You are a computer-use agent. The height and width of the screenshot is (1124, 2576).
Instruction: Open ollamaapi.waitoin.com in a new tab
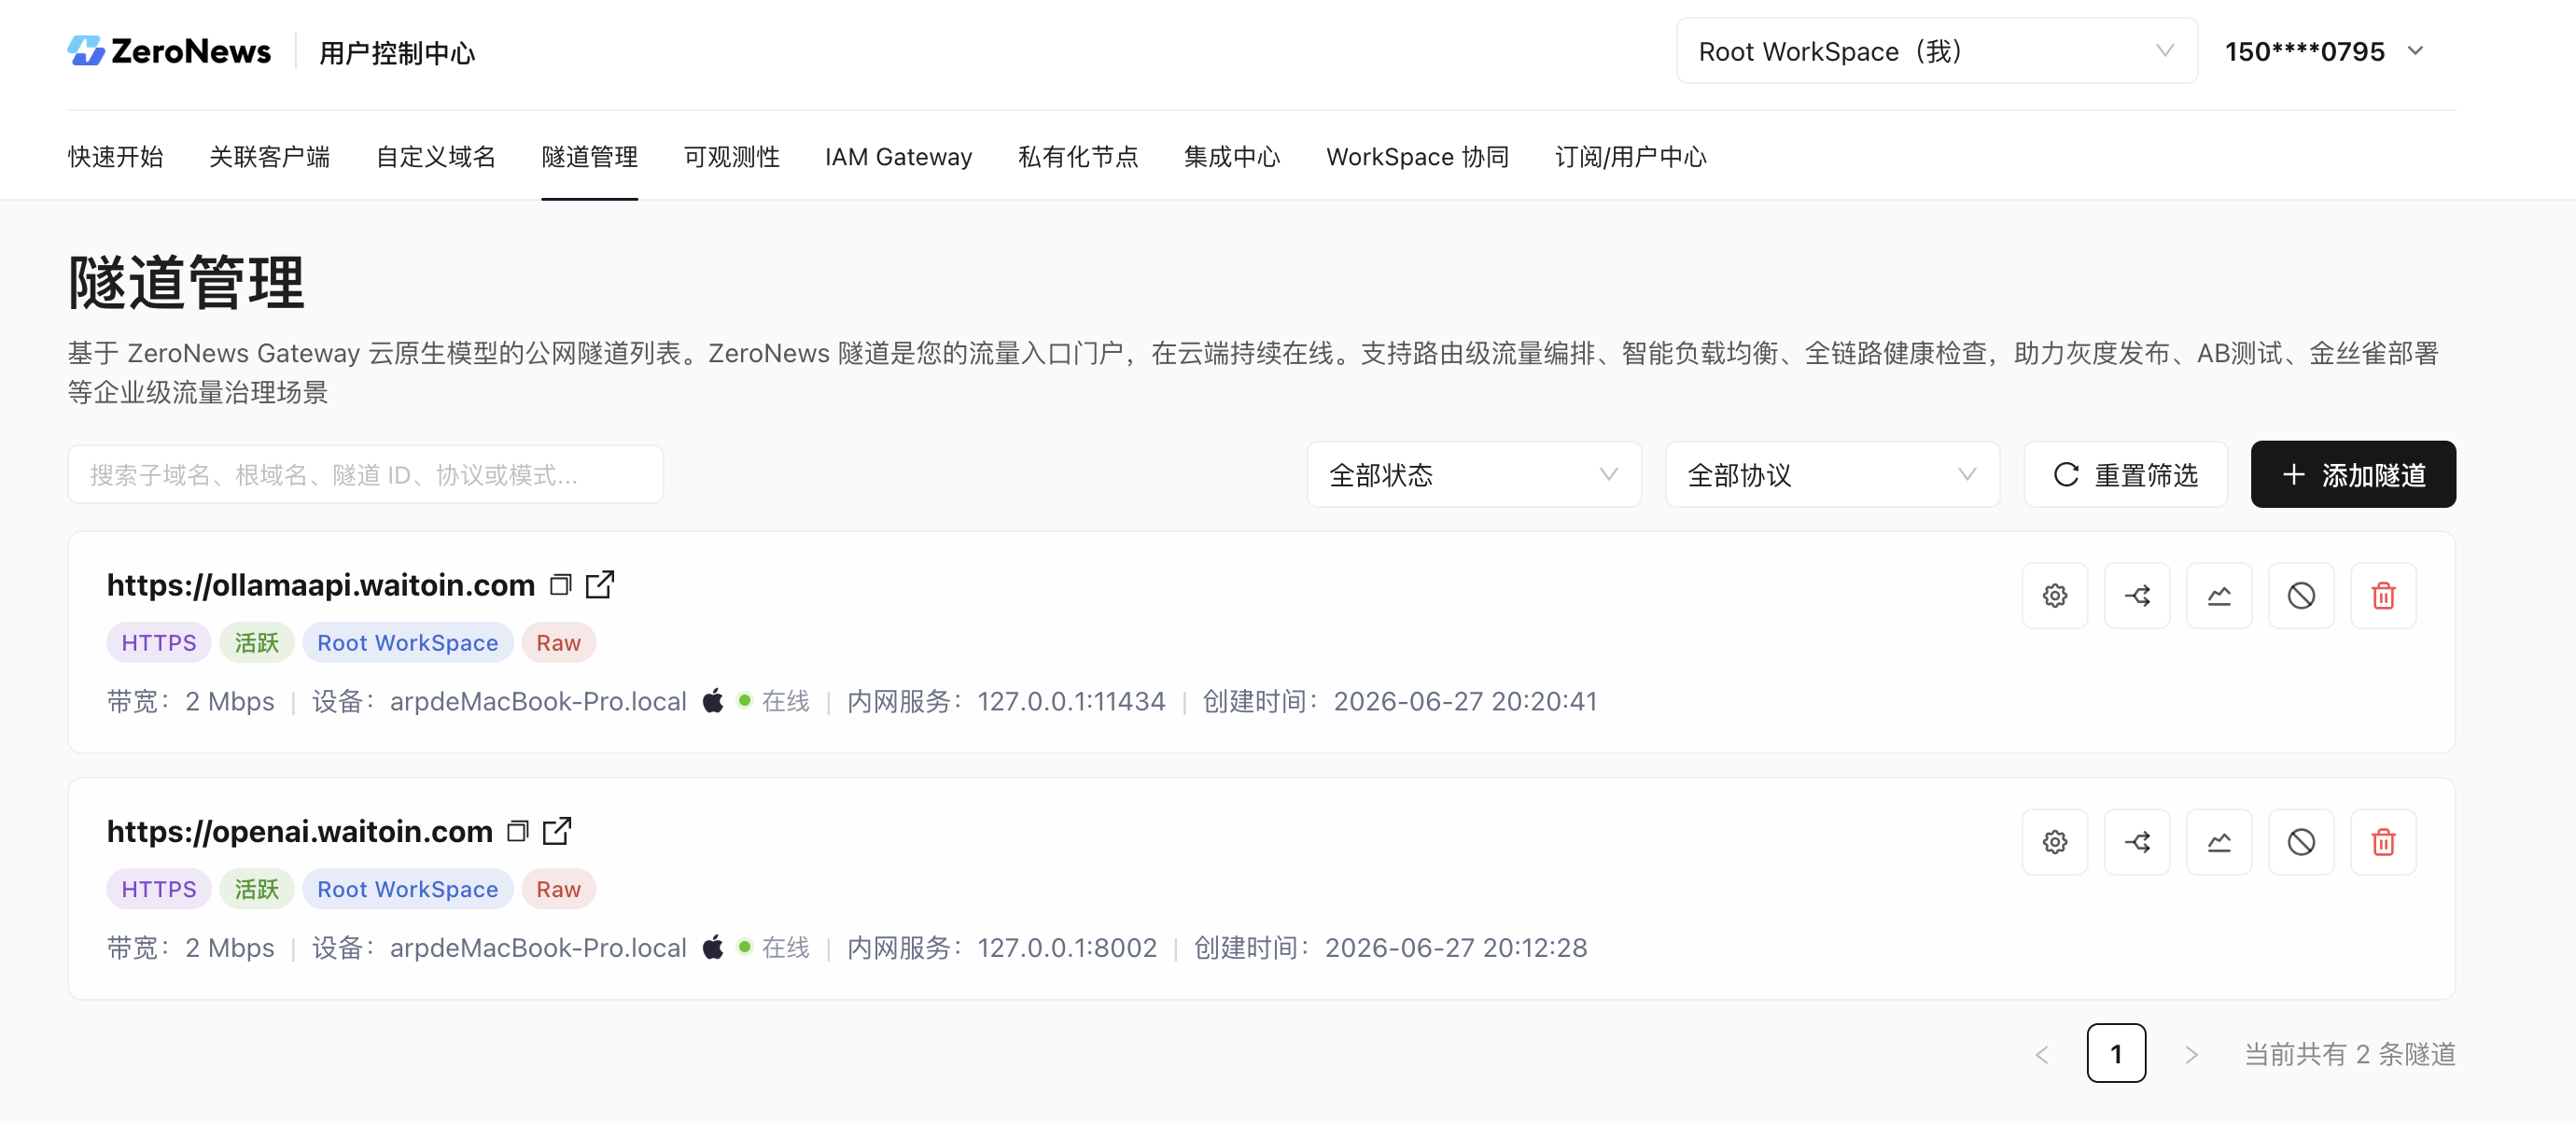click(x=600, y=584)
